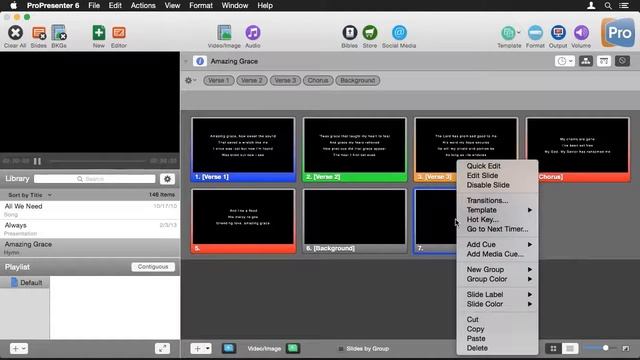The image size is (640, 360).
Task: Open the Editor toolbar icon
Action: (119, 33)
